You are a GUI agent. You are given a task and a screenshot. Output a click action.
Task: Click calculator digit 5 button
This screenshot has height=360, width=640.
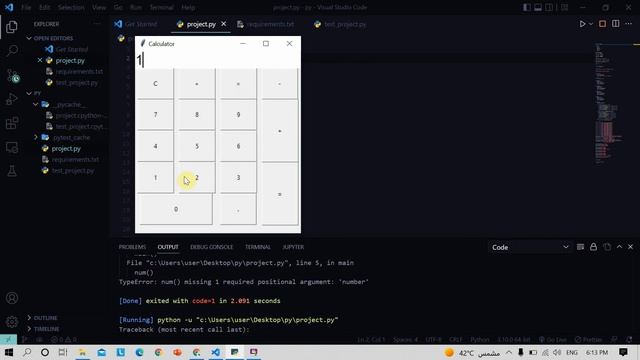coord(197,146)
